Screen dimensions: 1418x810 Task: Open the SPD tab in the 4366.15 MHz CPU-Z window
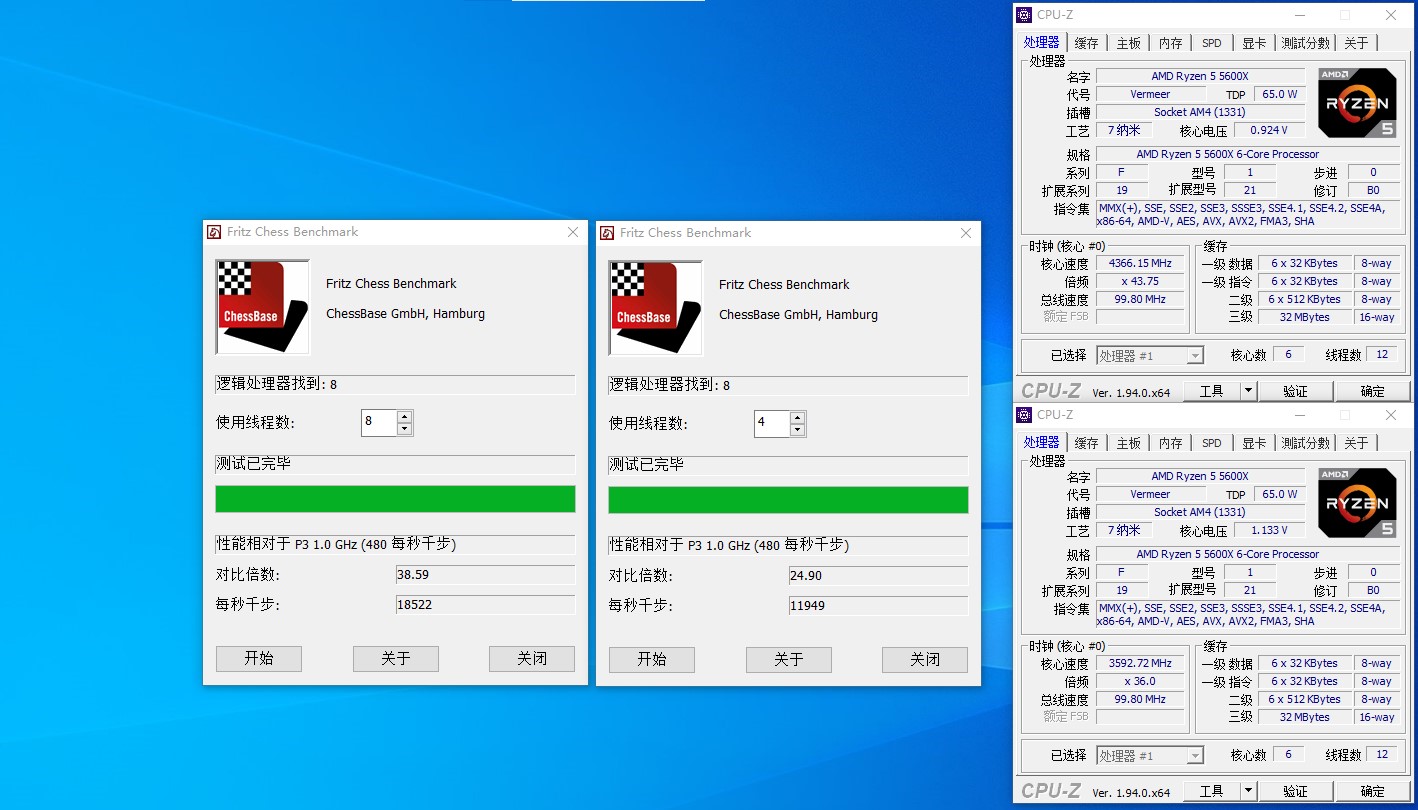[1212, 43]
